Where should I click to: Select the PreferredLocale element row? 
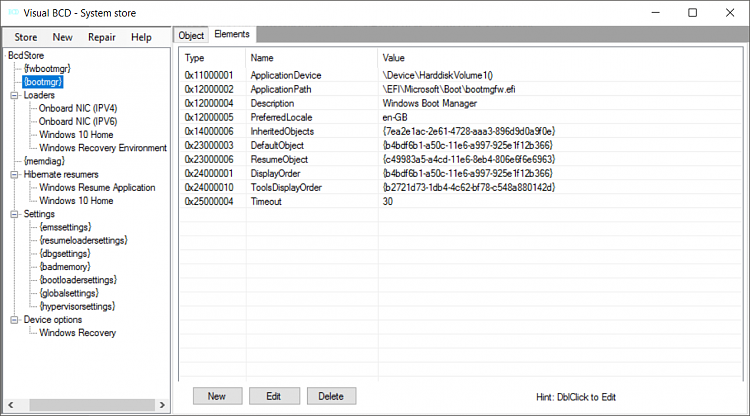pyautogui.click(x=462, y=118)
